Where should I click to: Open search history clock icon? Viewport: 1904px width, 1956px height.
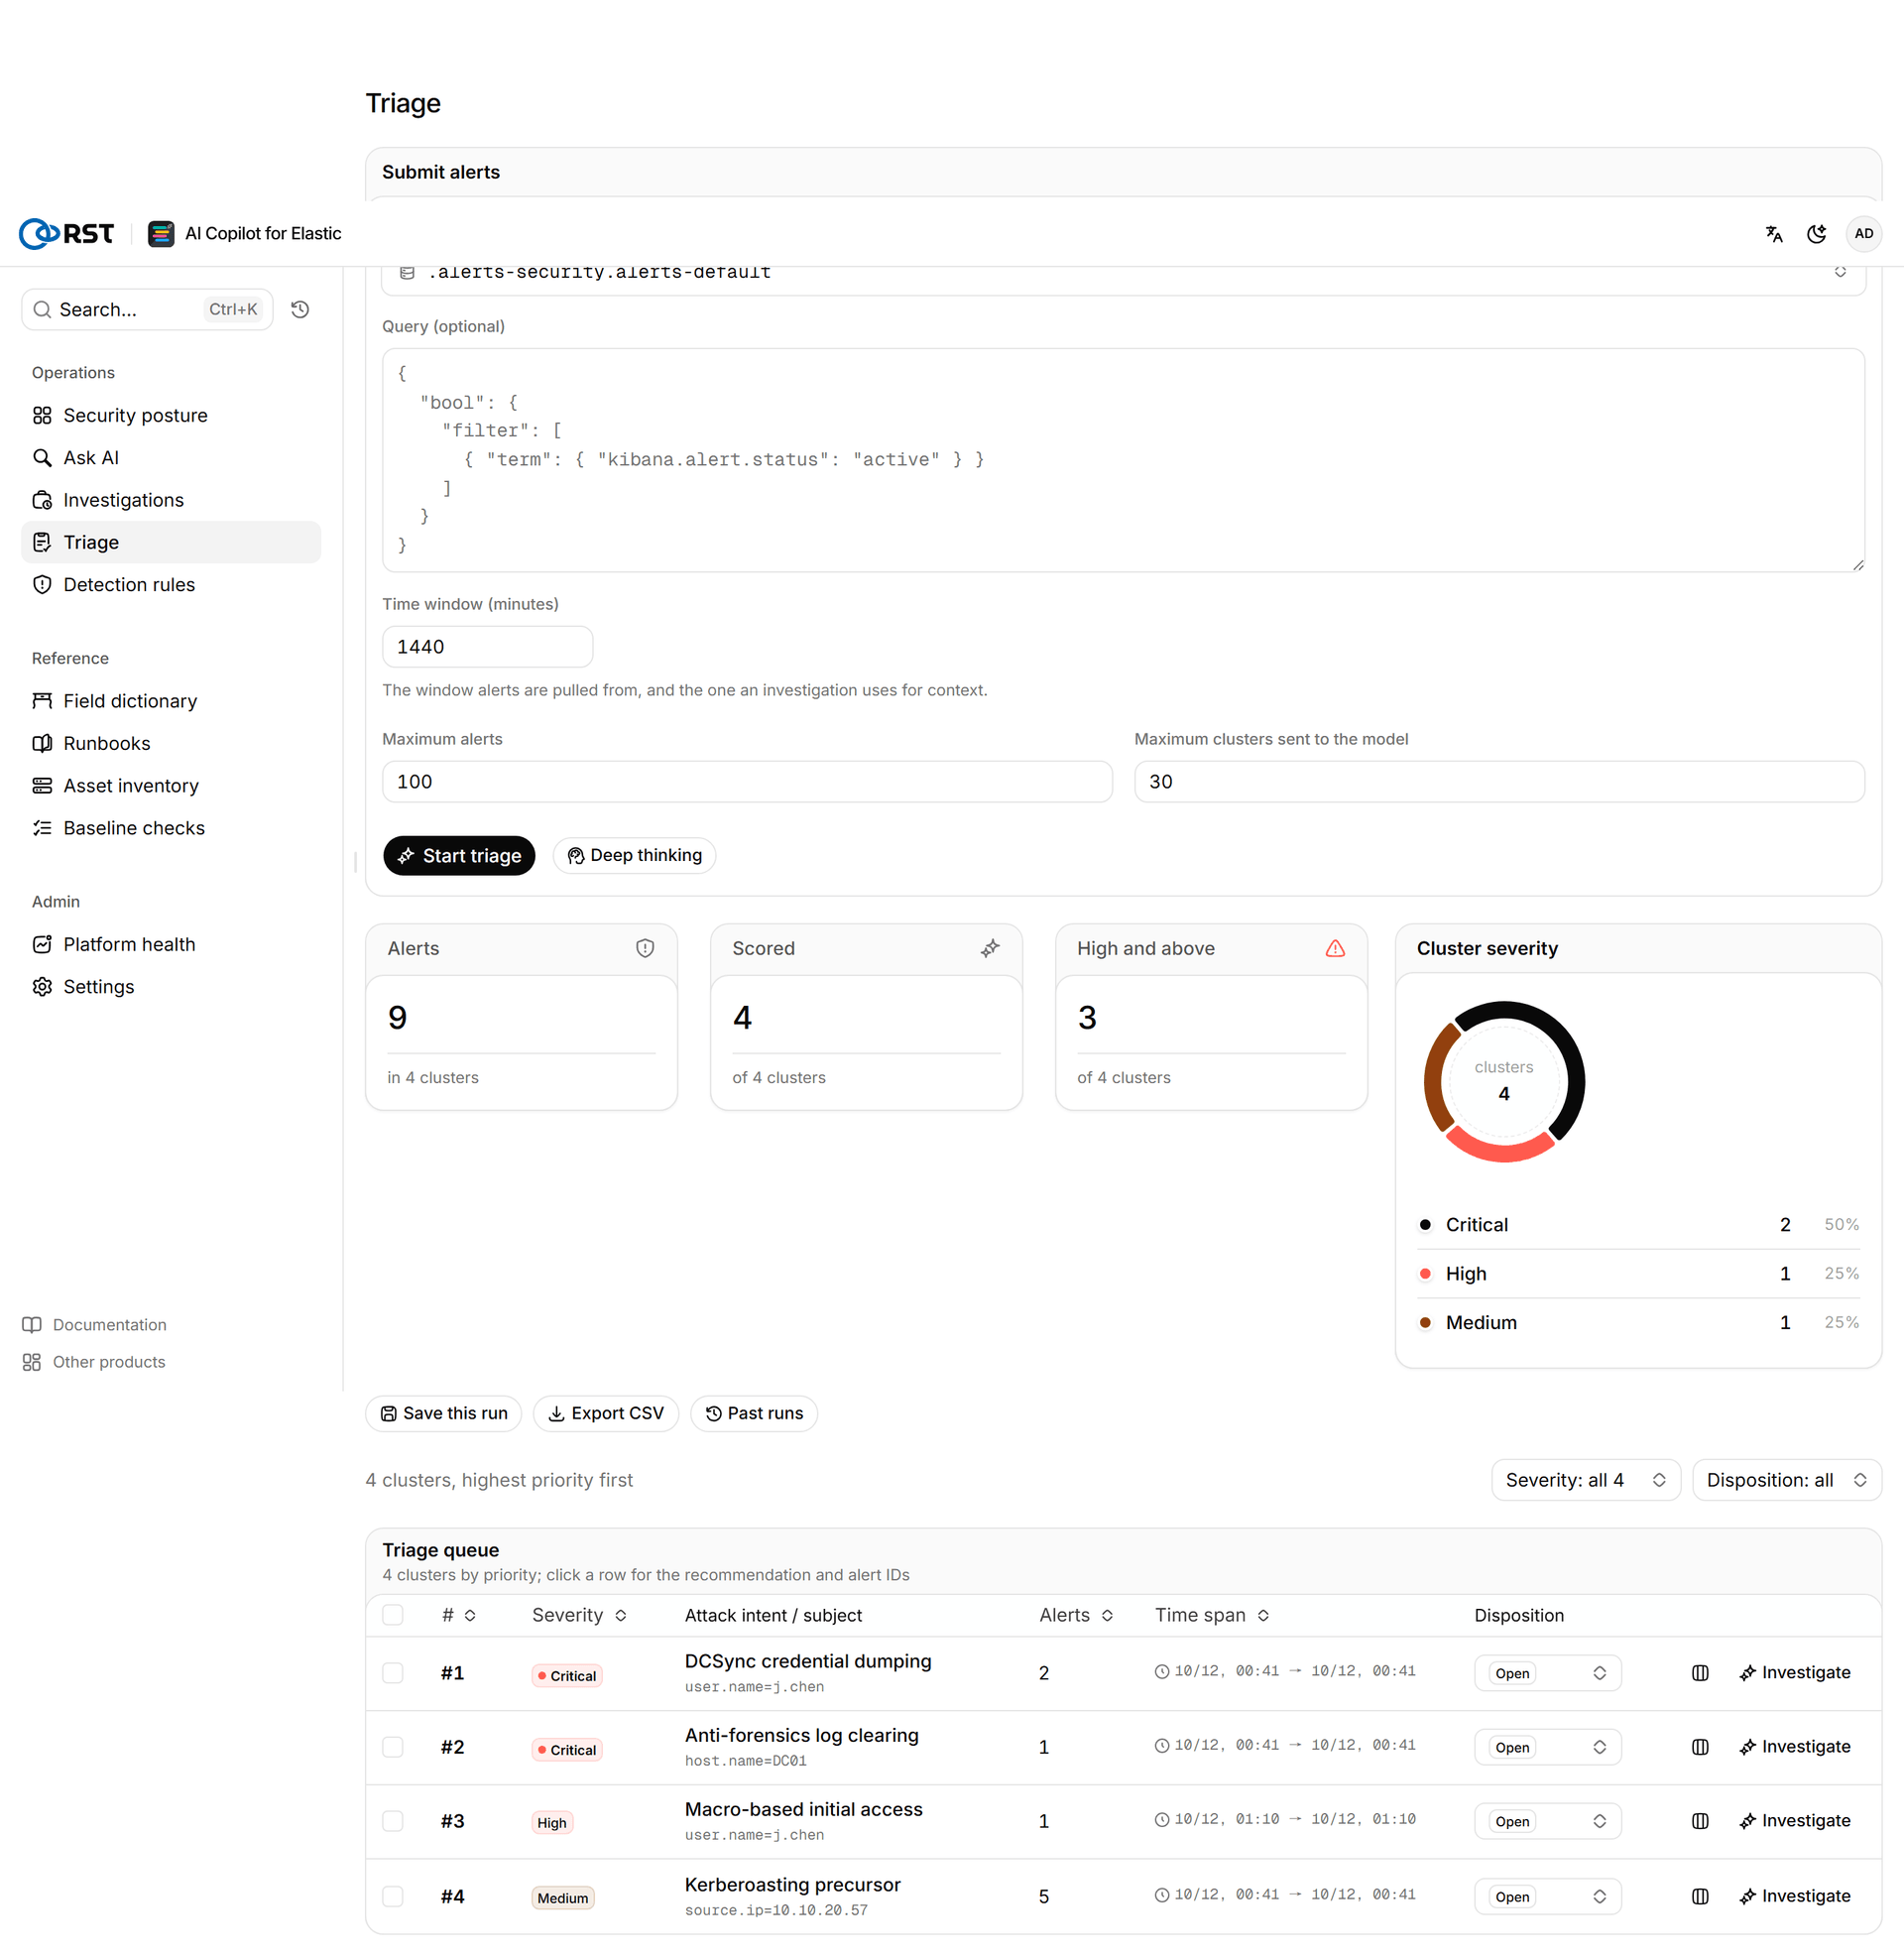(x=300, y=310)
